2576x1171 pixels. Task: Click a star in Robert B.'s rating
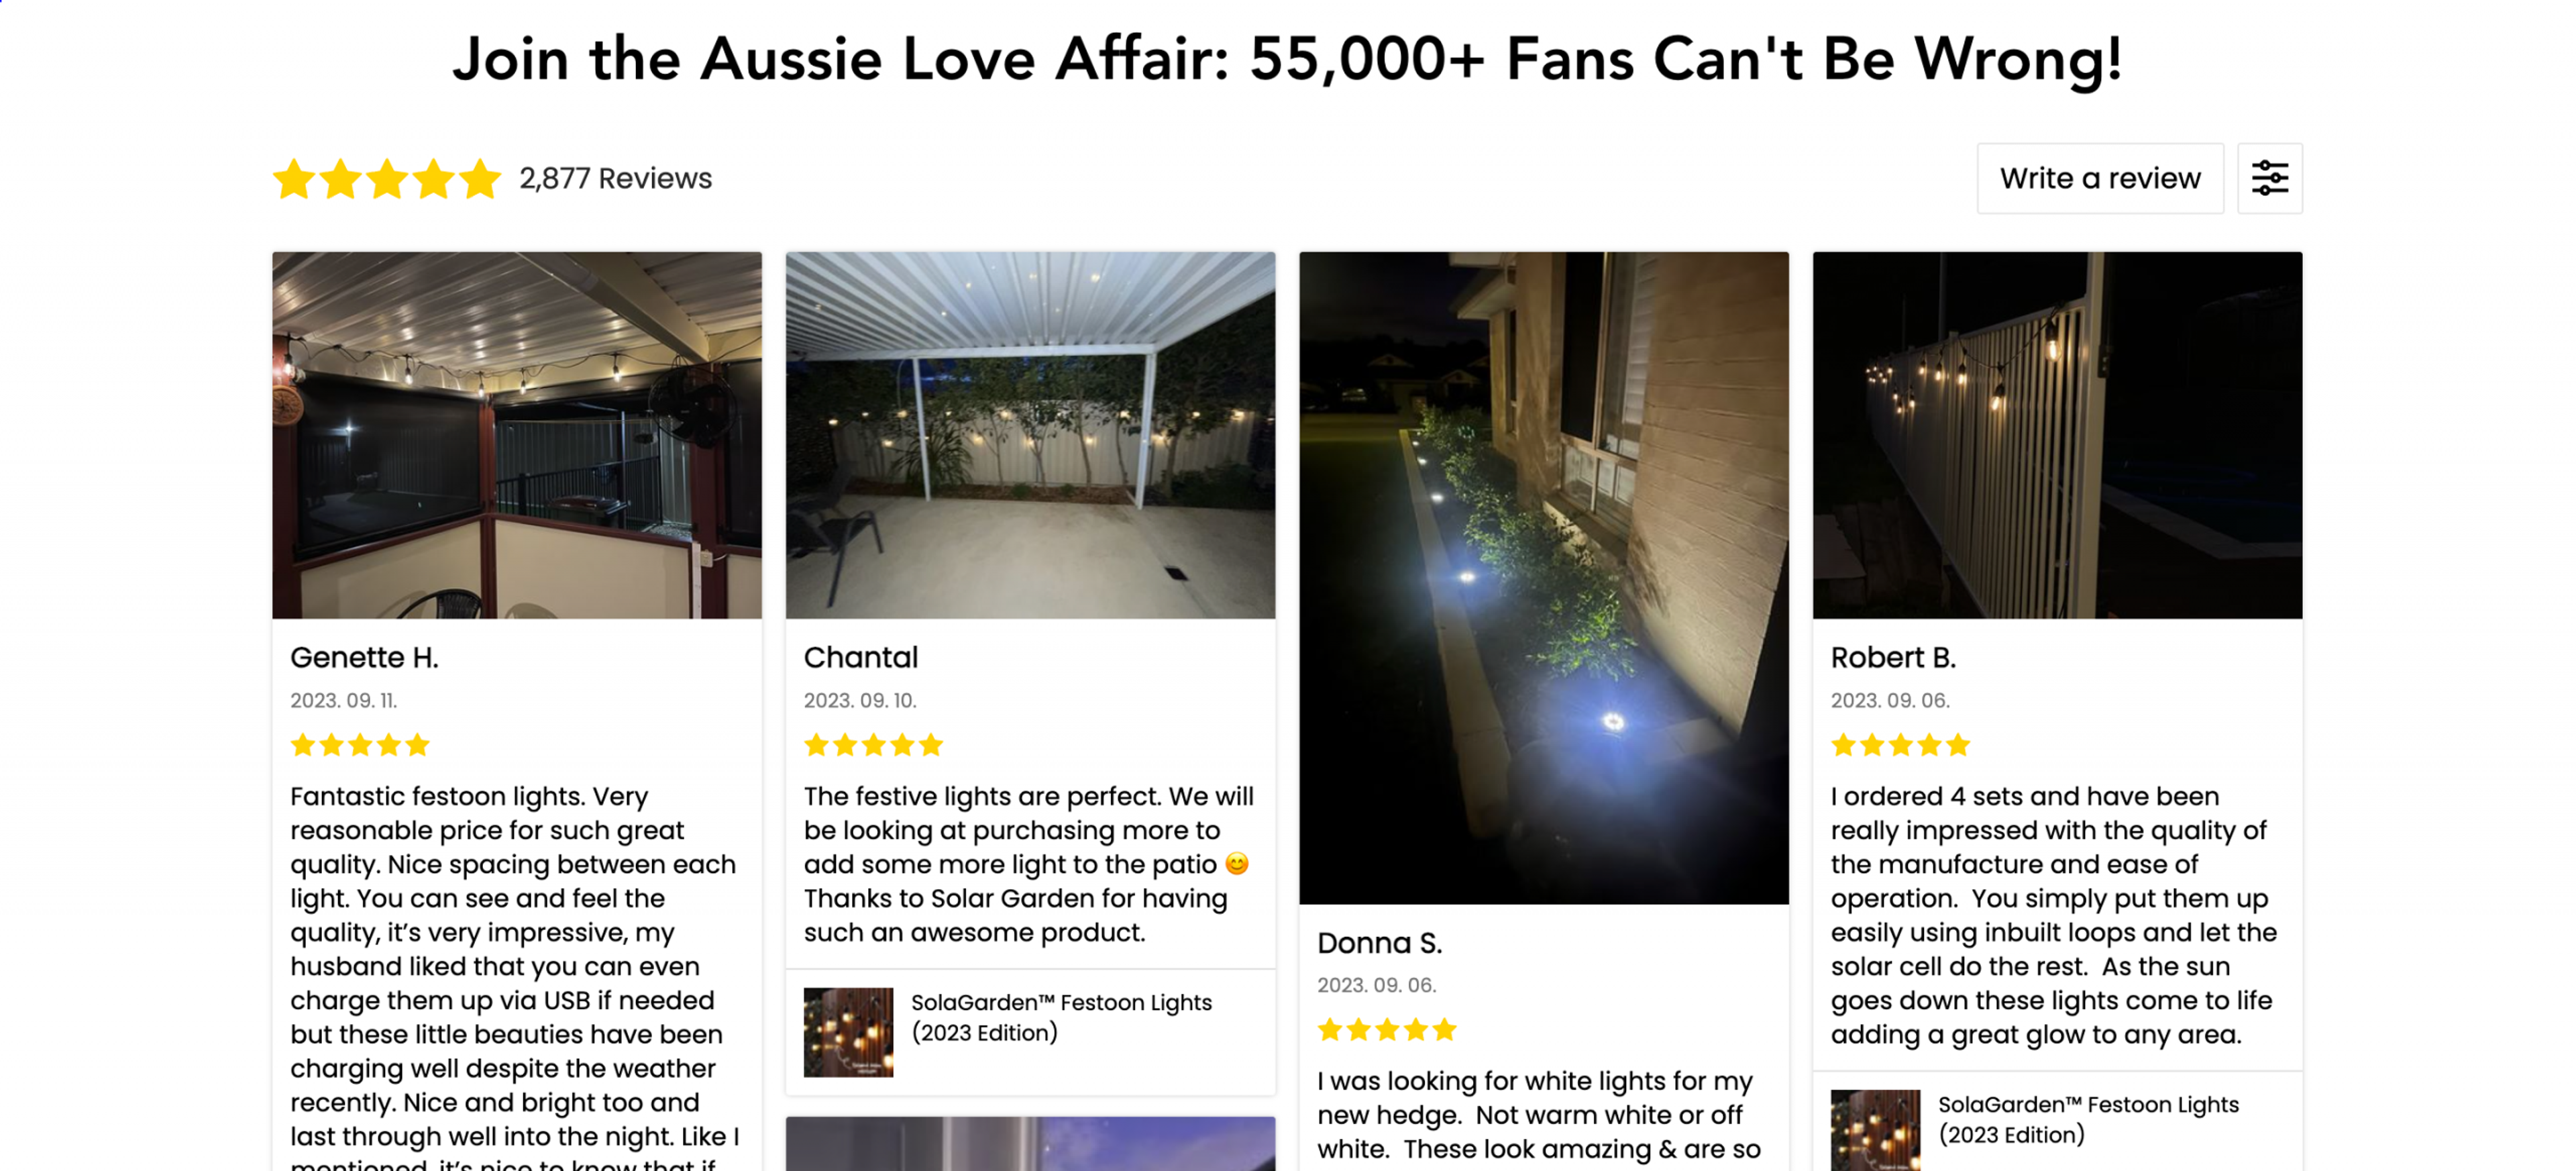[x=1899, y=744]
